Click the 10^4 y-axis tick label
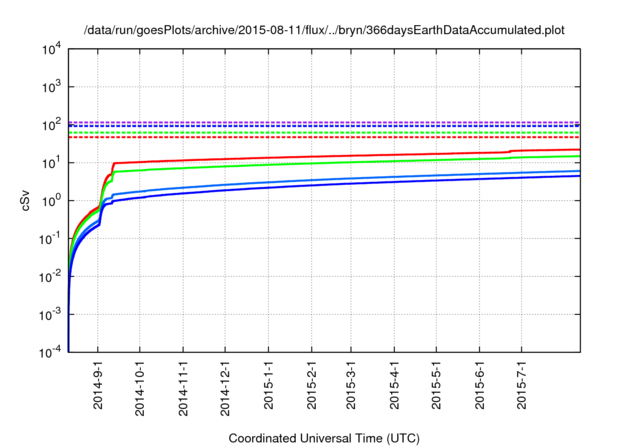The height and width of the screenshot is (448, 640). coord(52,49)
